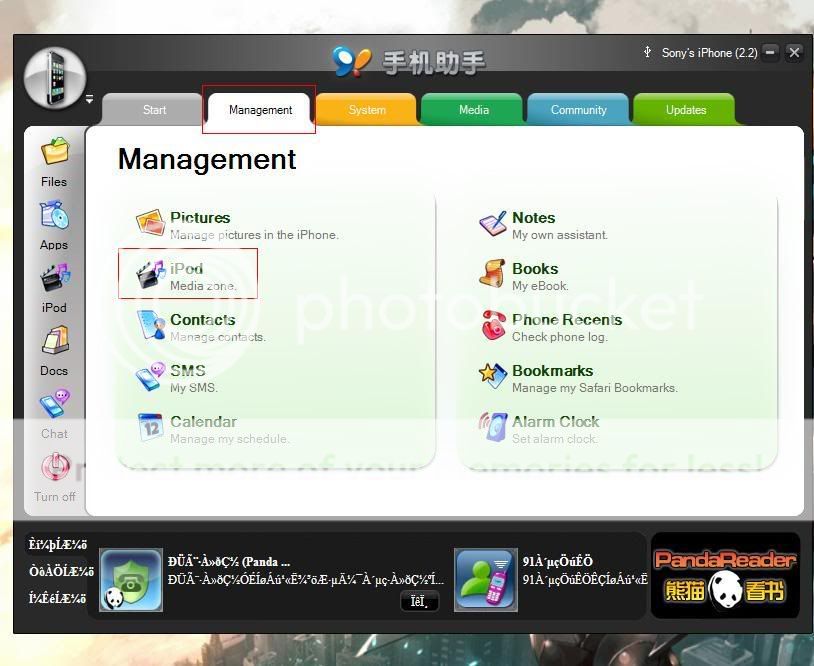Switch to the Updates tab
The image size is (814, 666).
pyautogui.click(x=686, y=110)
